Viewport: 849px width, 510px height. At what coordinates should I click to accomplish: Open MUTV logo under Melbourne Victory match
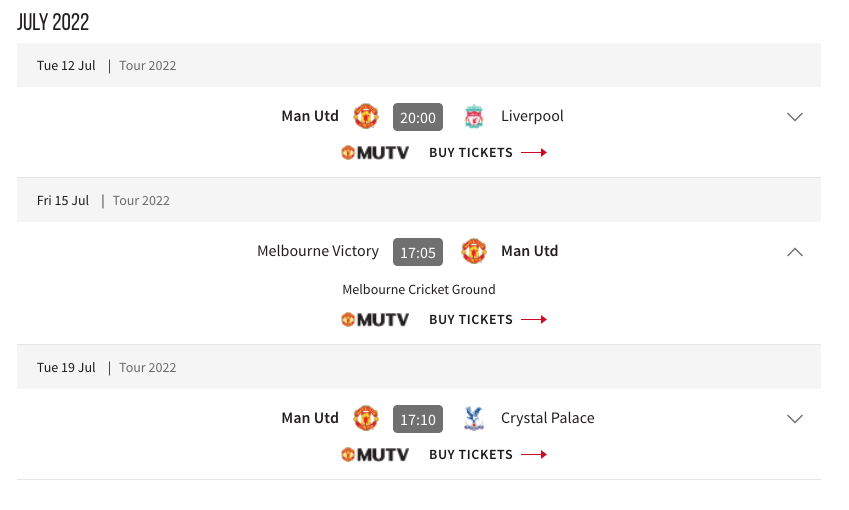(375, 319)
